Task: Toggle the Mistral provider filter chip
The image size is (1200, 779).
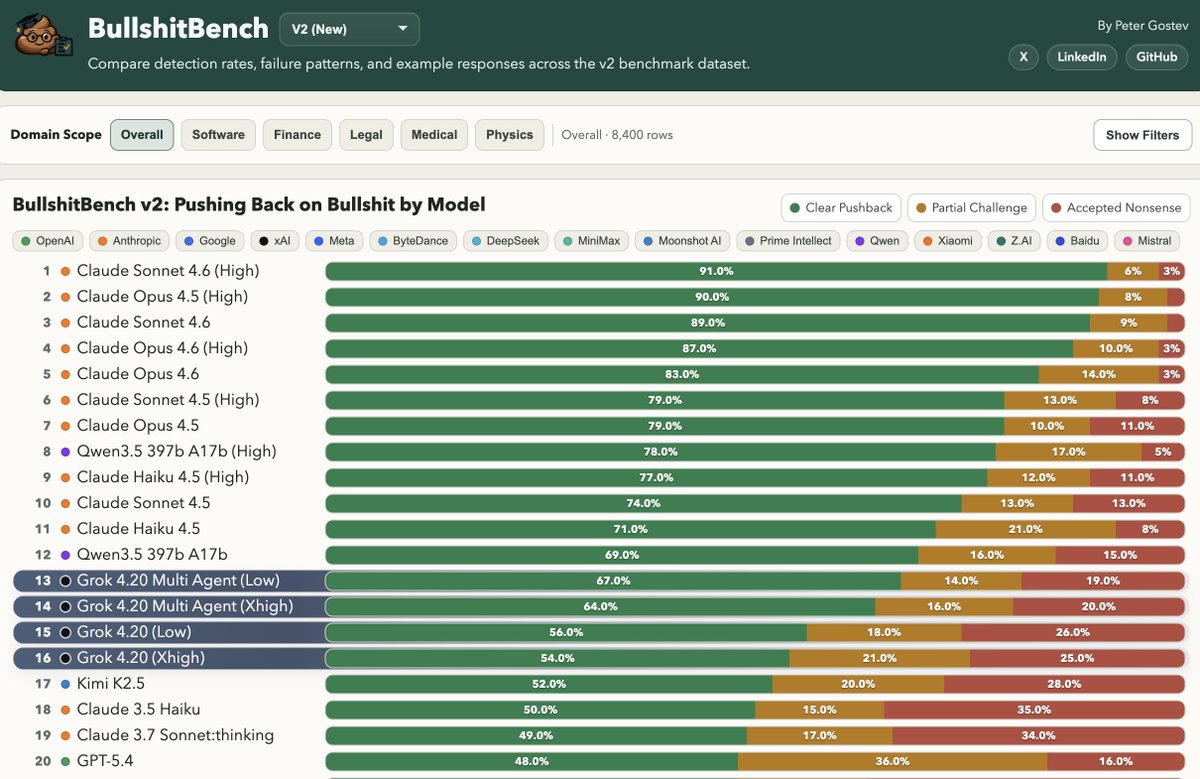Action: (1146, 241)
